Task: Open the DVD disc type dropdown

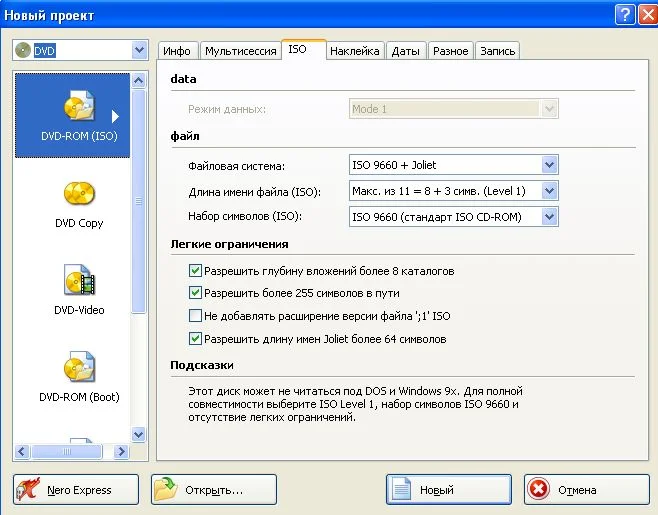Action: click(139, 51)
